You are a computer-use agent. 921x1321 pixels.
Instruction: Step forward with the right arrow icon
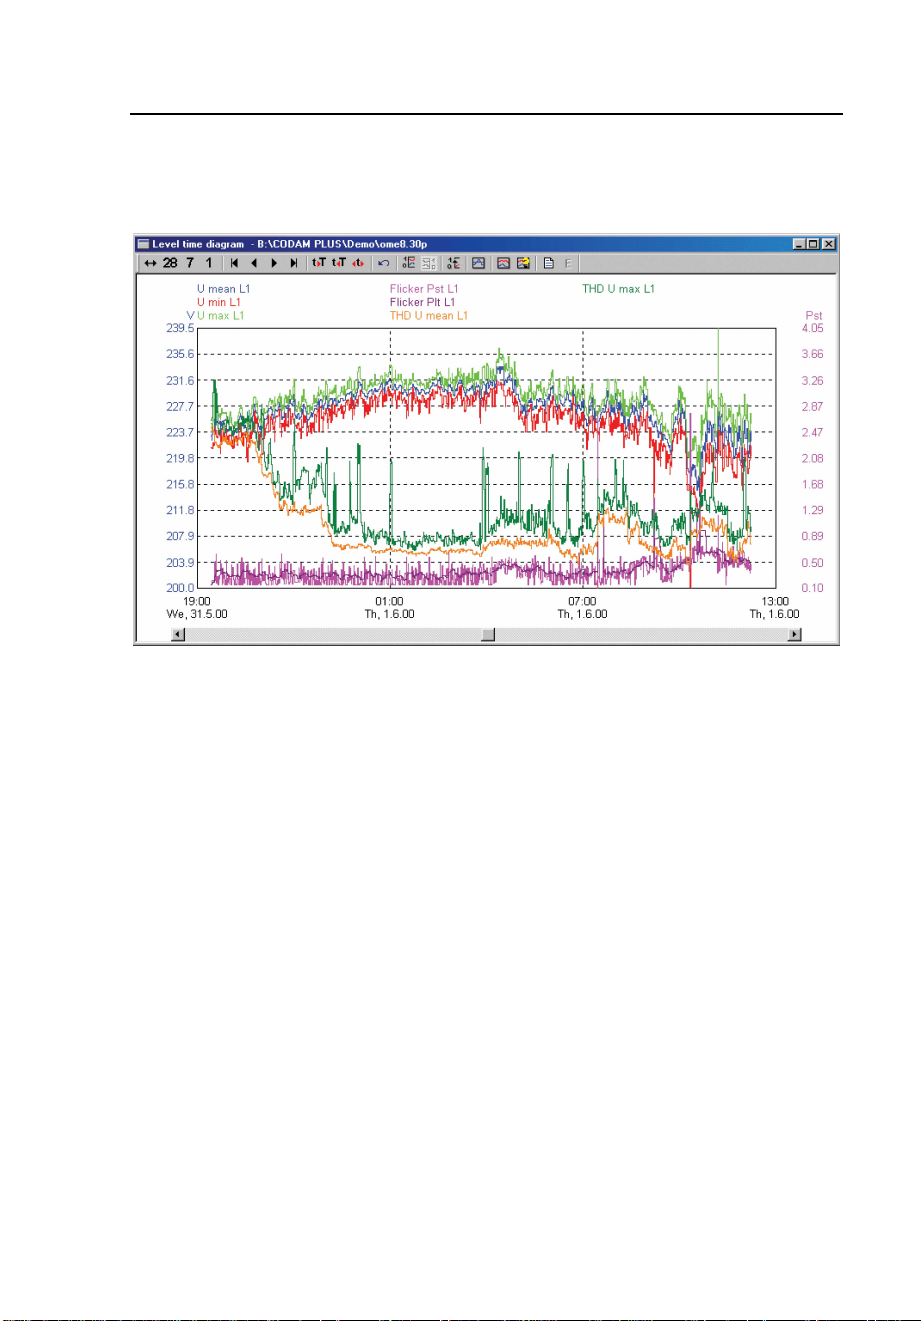274,263
